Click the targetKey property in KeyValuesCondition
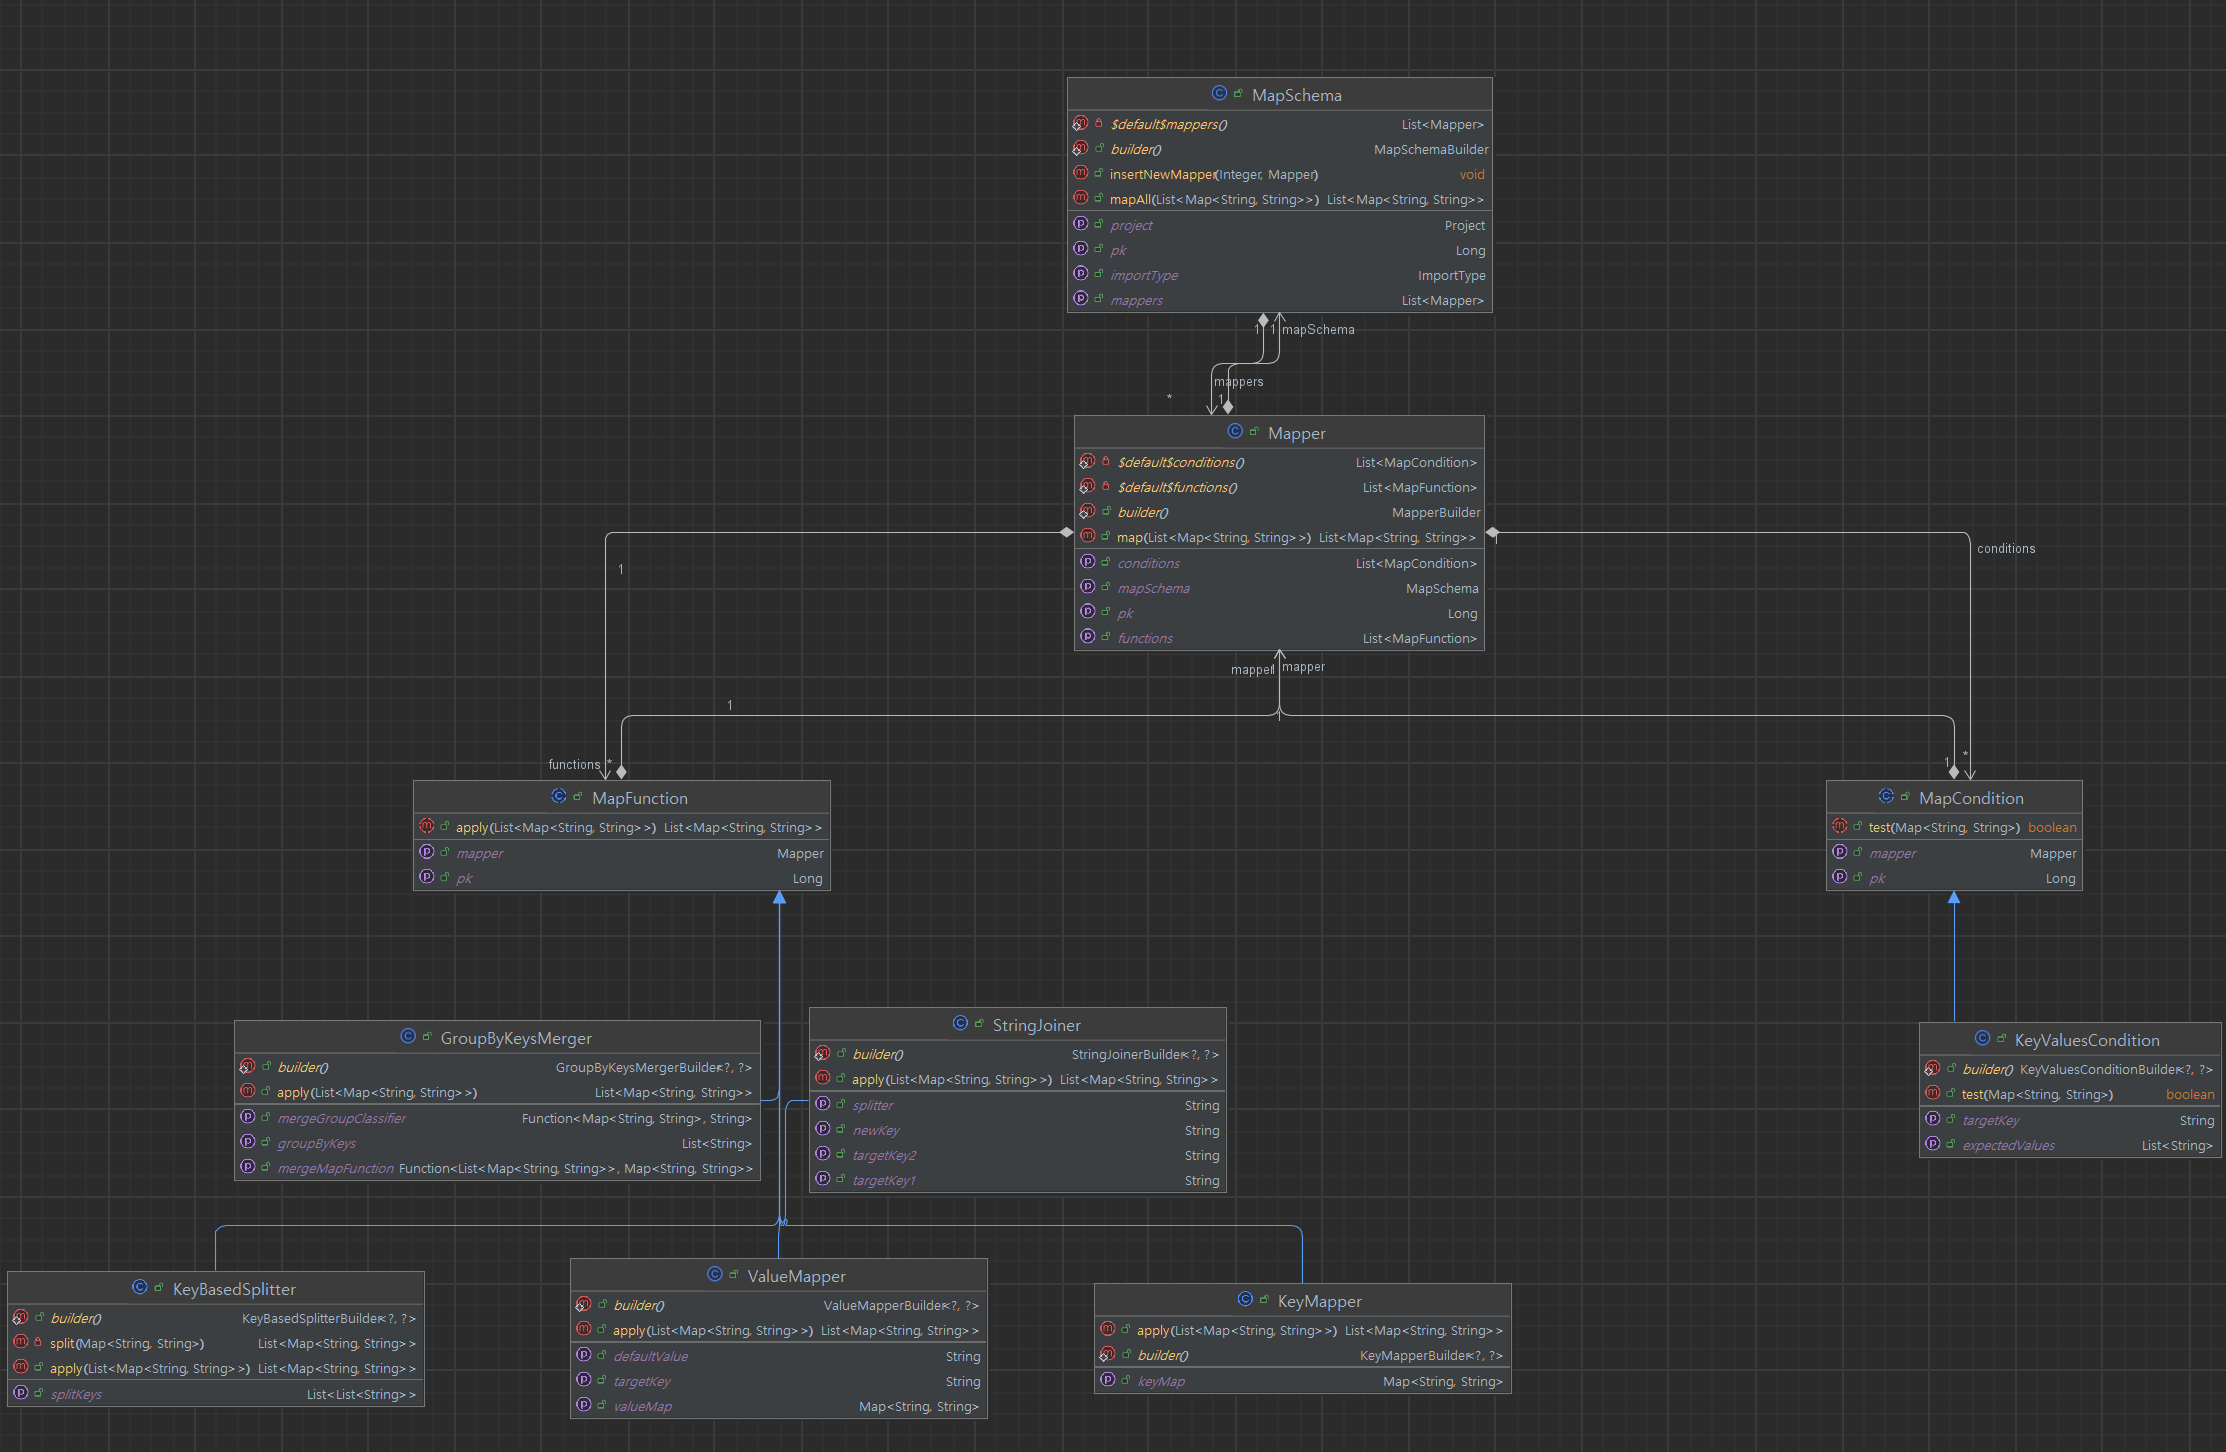The height and width of the screenshot is (1452, 2226). 1991,1120
